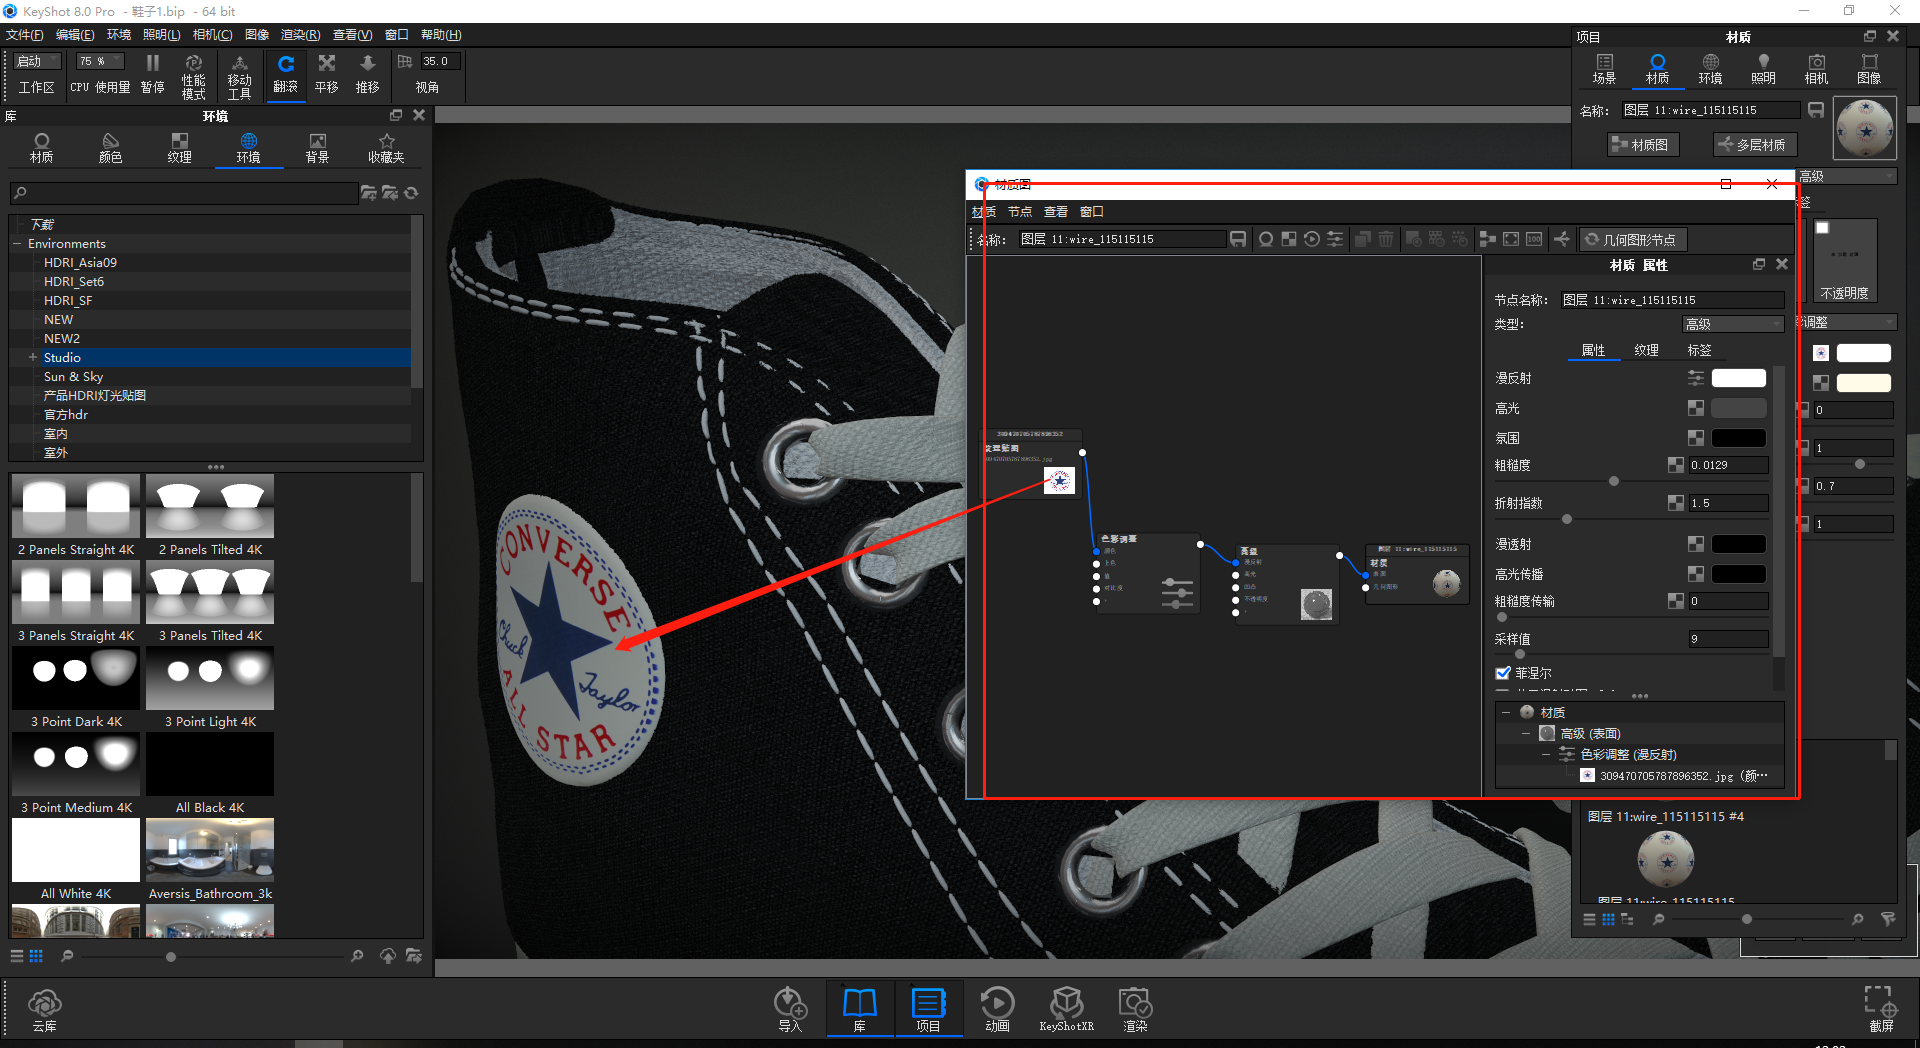Viewport: 1920px width, 1048px height.
Task: Click the 截屏 screenshot icon
Action: 1881,1005
